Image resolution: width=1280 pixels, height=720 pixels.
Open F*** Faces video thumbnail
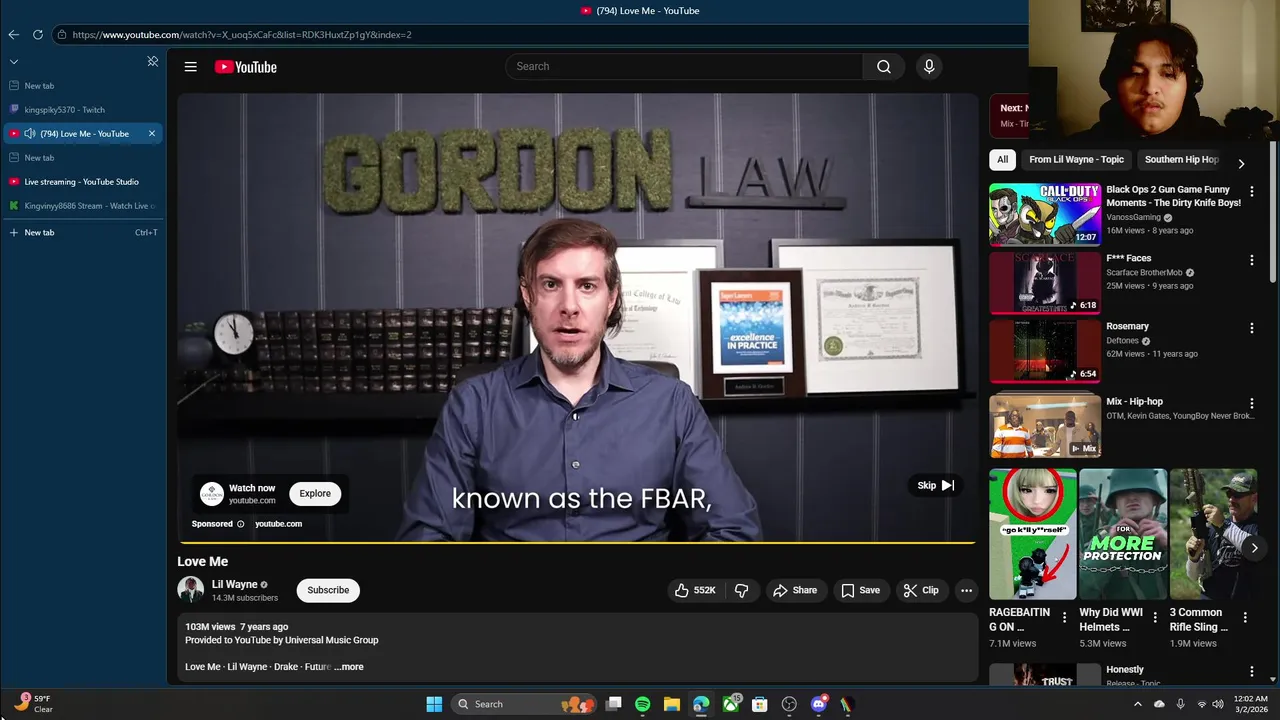pos(1045,283)
